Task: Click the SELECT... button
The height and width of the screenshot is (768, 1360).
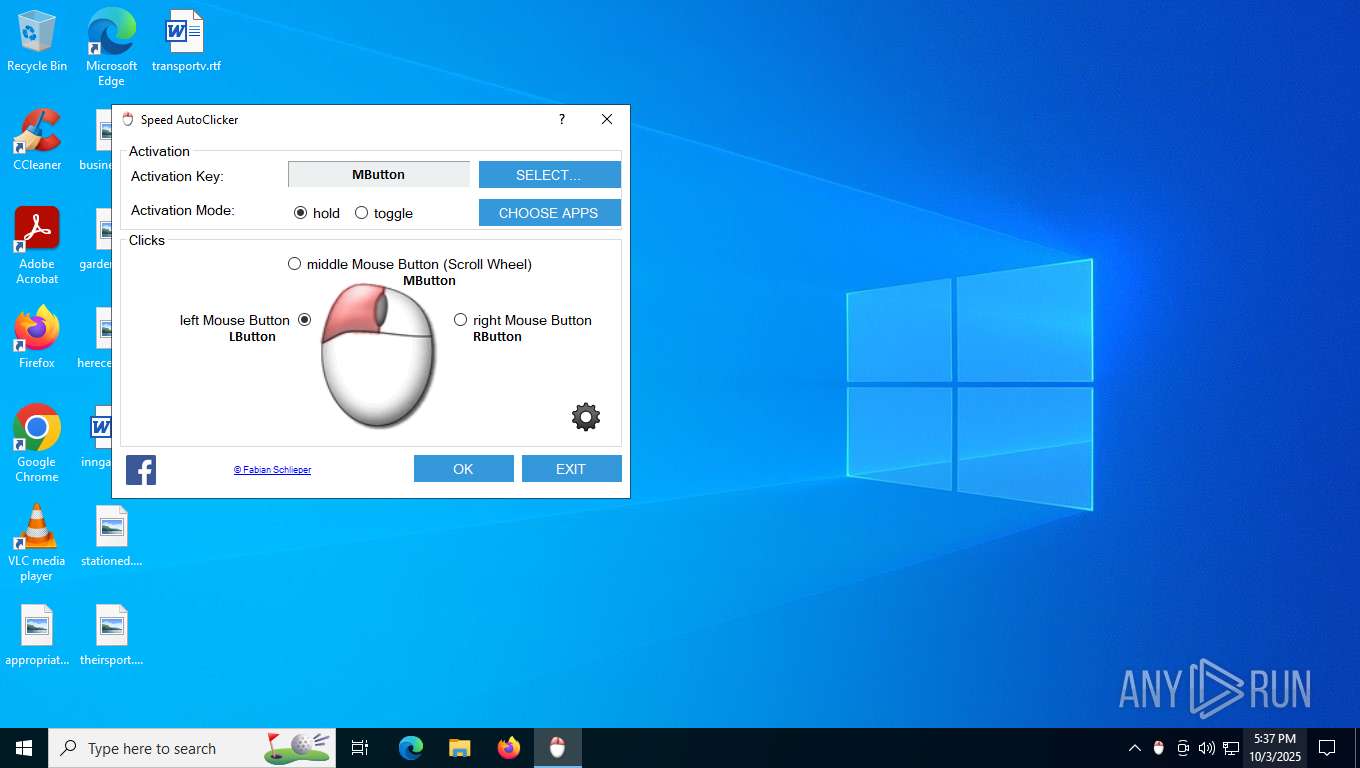Action: [550, 175]
